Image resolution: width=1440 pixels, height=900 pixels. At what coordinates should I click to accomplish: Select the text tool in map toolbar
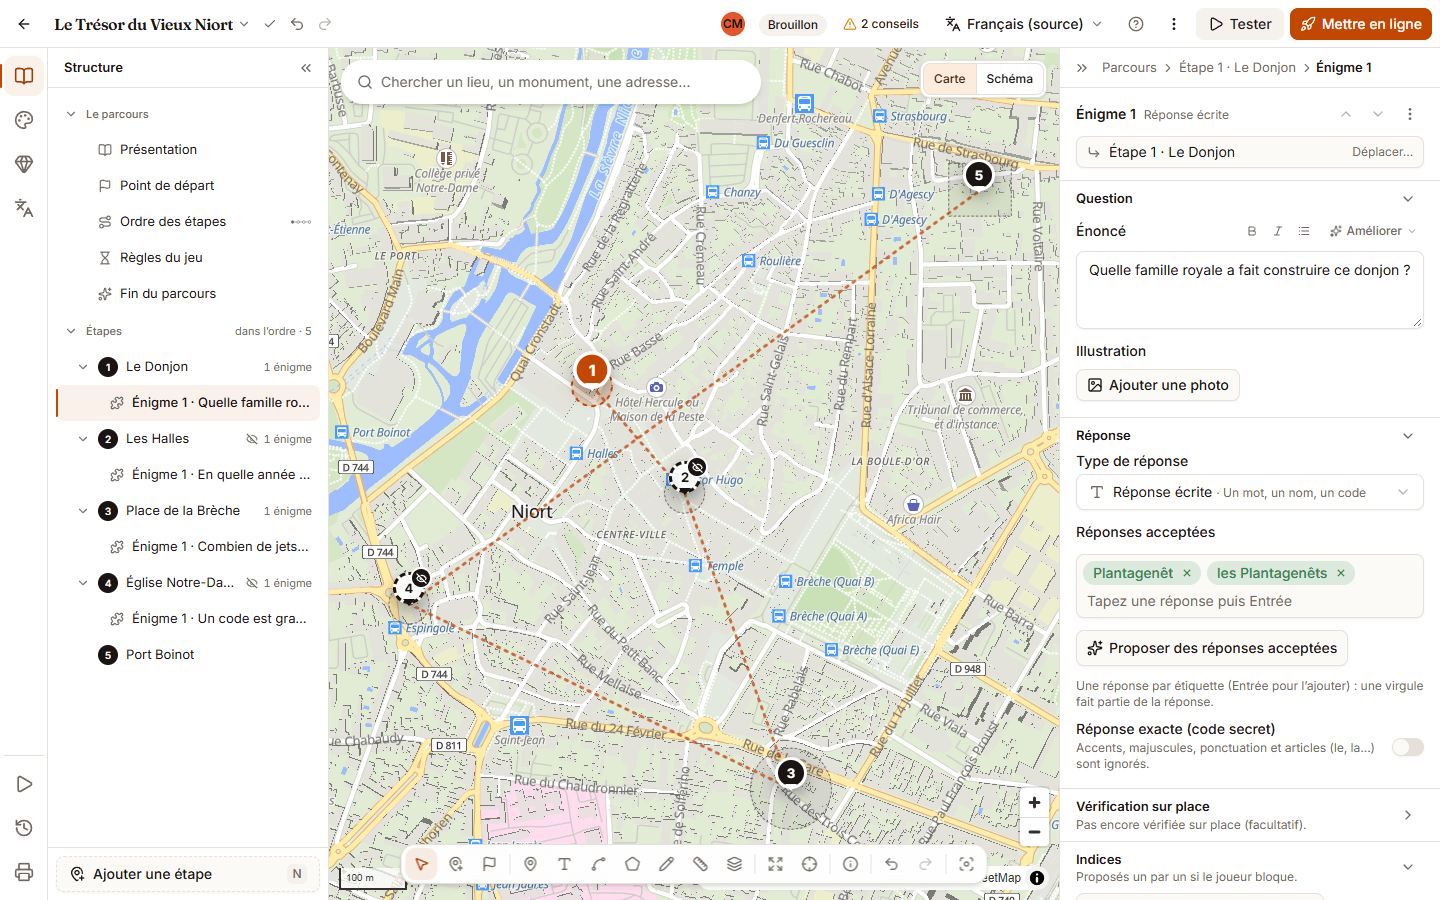coord(564,864)
